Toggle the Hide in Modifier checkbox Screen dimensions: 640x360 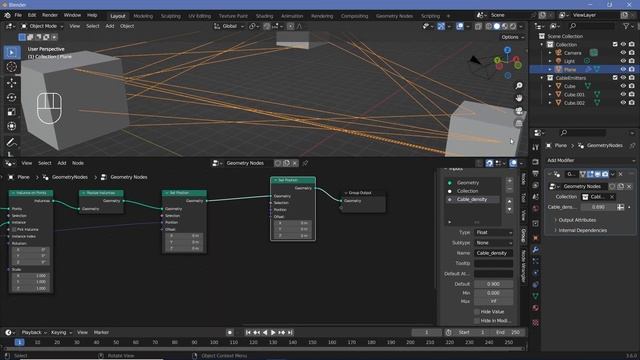tap(477, 321)
